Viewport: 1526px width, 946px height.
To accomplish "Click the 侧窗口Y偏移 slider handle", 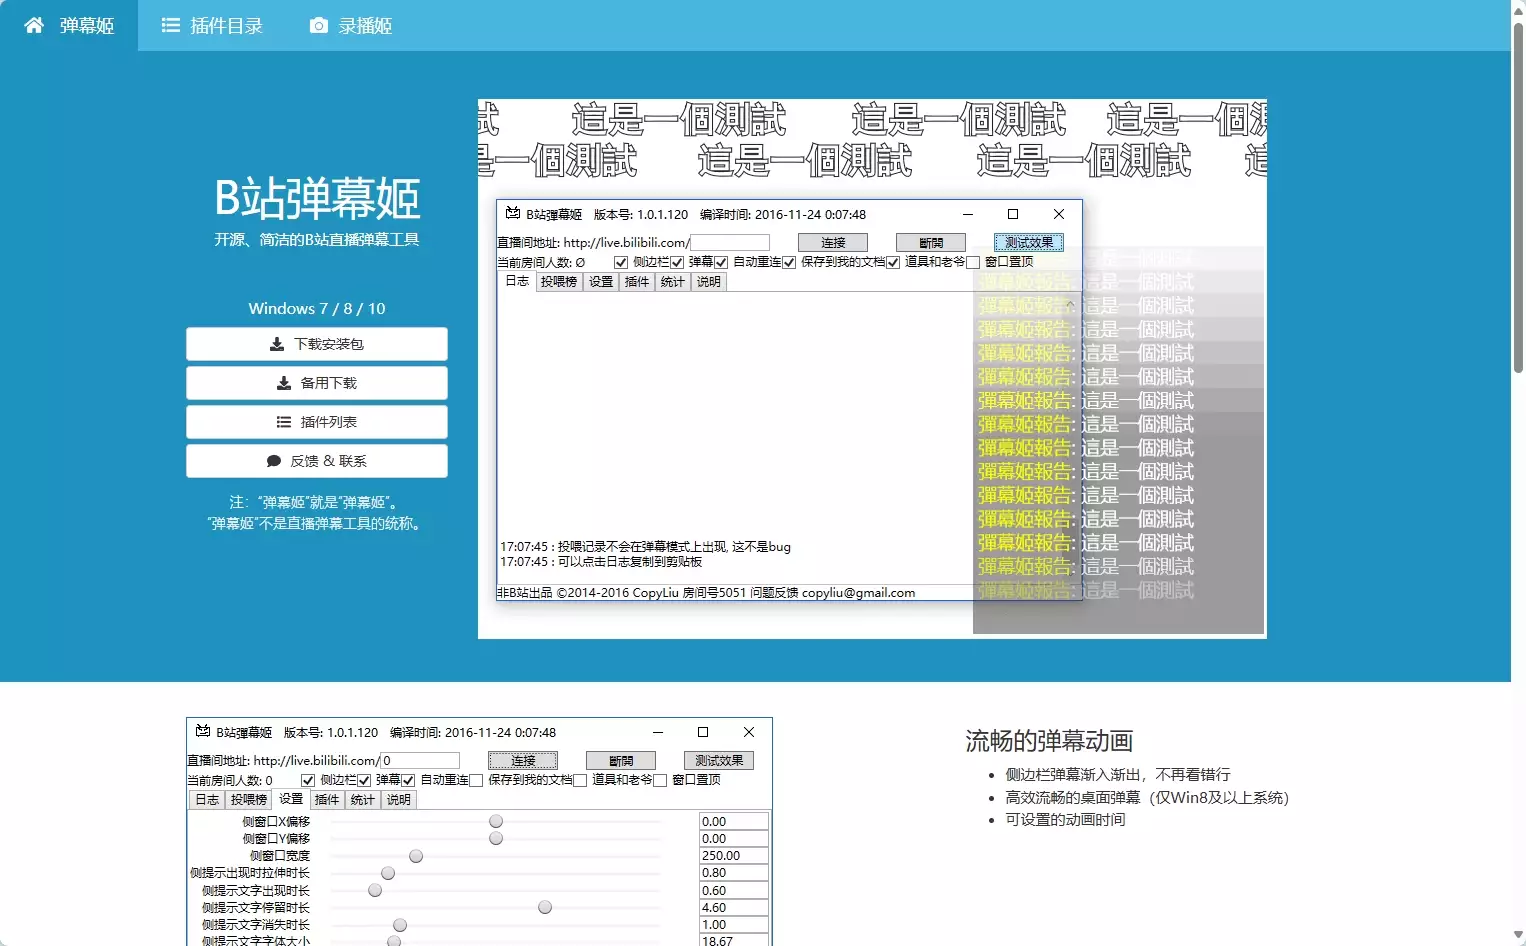I will click(496, 838).
